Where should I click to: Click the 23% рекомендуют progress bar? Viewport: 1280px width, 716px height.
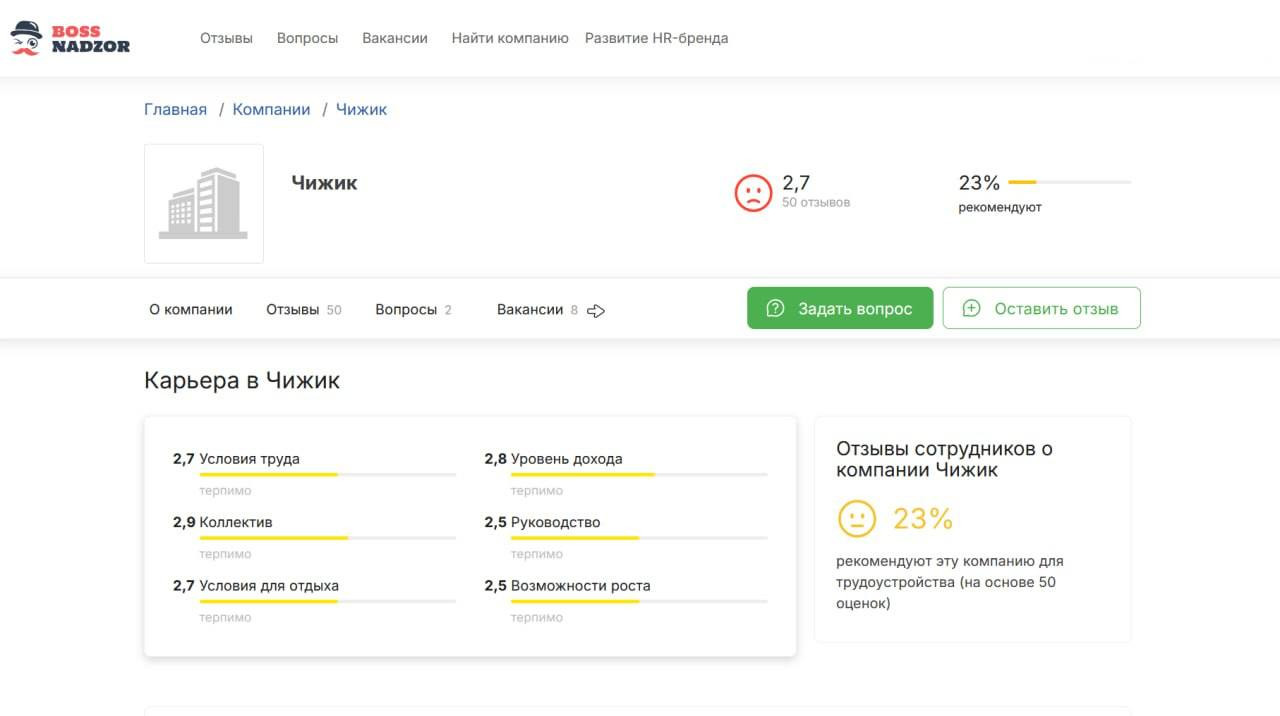pyautogui.click(x=1069, y=182)
